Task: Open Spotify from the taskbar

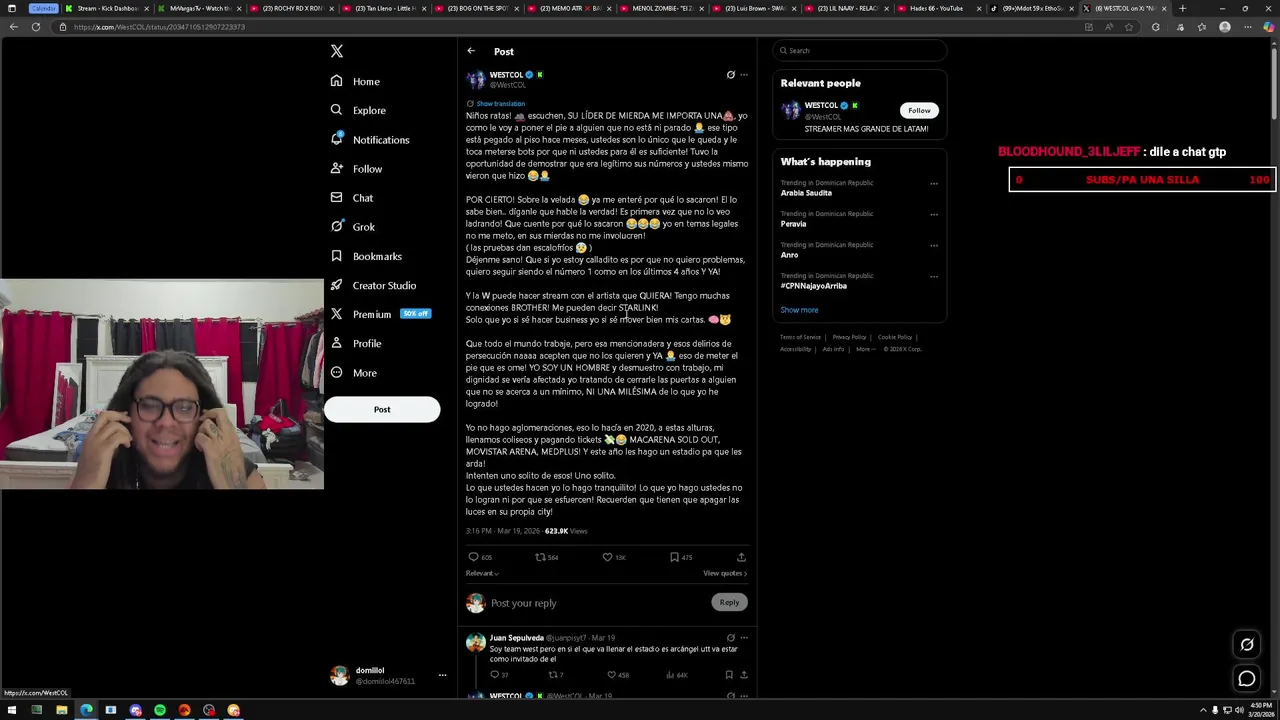Action: [x=160, y=710]
